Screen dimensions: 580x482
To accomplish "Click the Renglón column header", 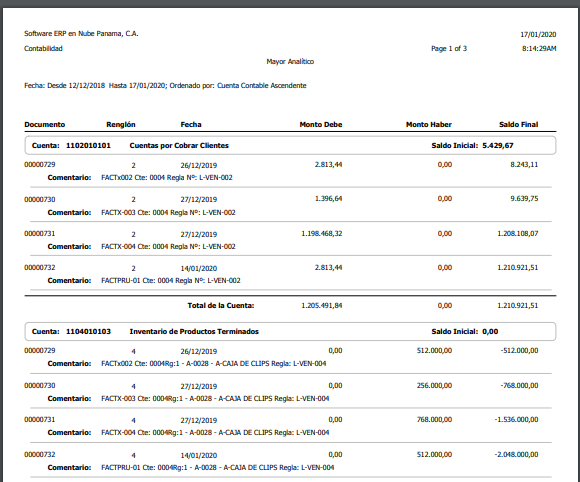I will [x=121, y=124].
